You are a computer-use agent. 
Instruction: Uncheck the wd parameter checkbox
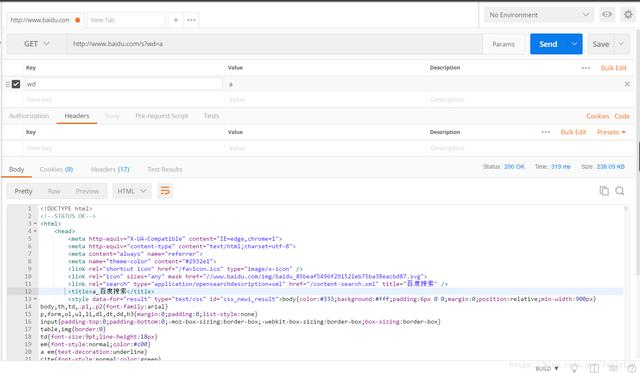click(16, 84)
